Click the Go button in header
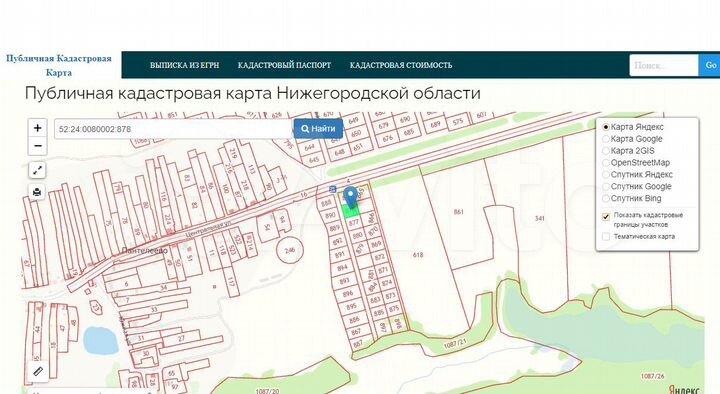Screen dimensions: 720x394 click(x=710, y=65)
